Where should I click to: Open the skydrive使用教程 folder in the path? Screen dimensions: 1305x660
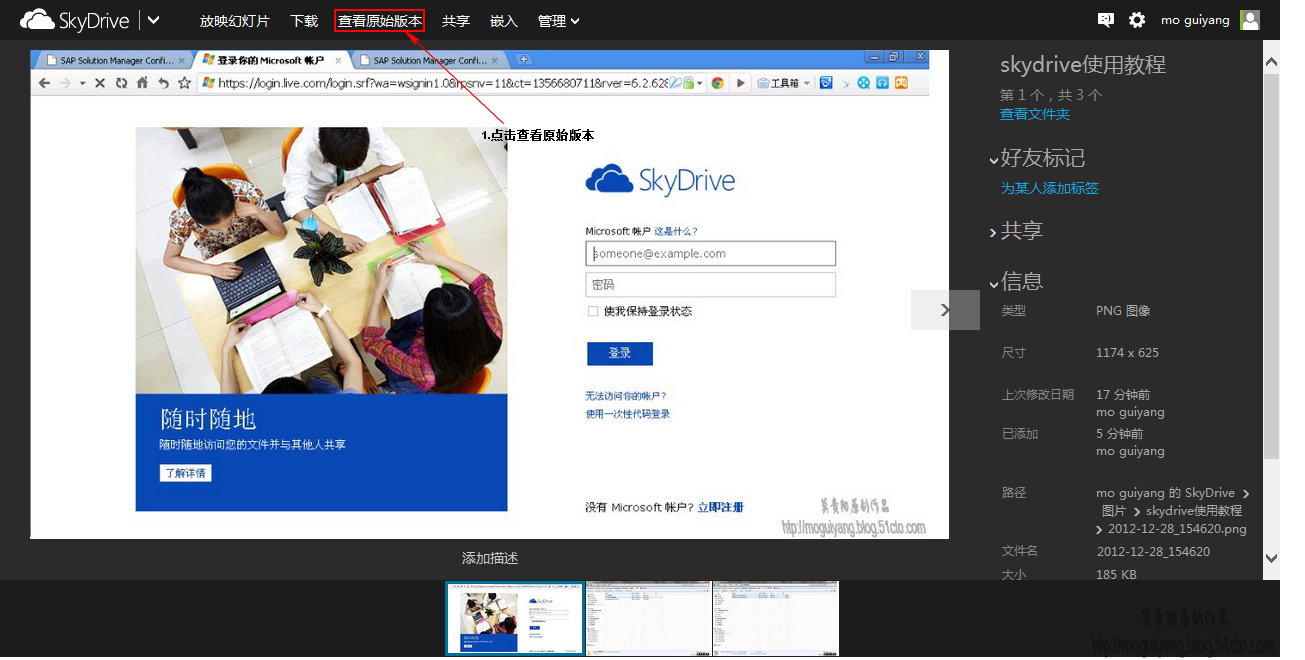[1194, 511]
